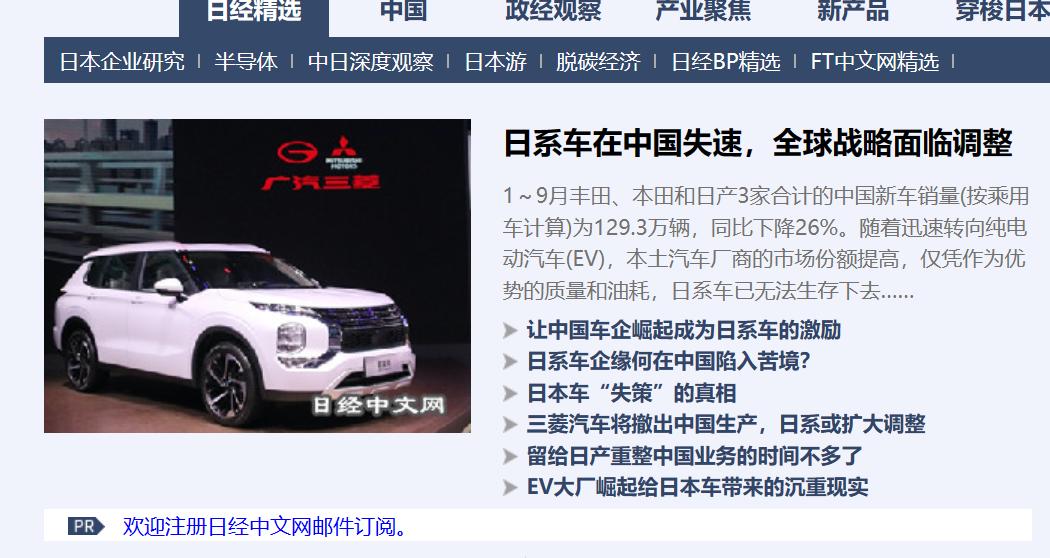Open headline 日系车在中国失速，全球战略面临调整
Viewport: 1050px width, 558px height.
(x=757, y=143)
